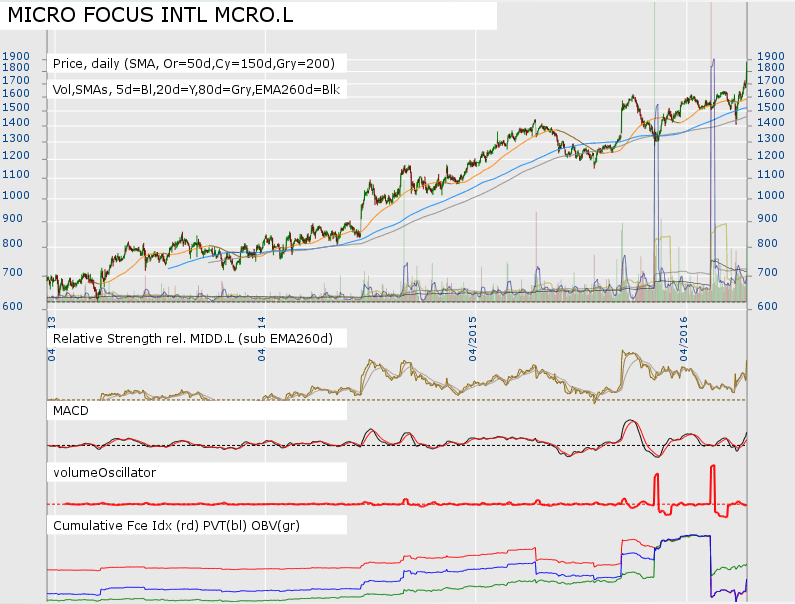Click the 04/13 date axis marker
This screenshot has width=795, height=604.
pyautogui.click(x=51, y=339)
